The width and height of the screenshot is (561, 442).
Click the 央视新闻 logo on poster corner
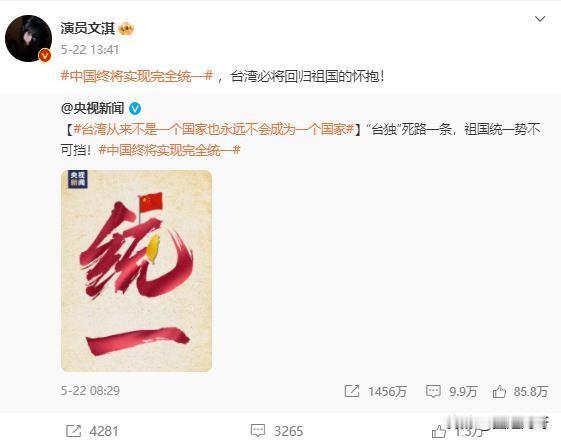(78, 179)
